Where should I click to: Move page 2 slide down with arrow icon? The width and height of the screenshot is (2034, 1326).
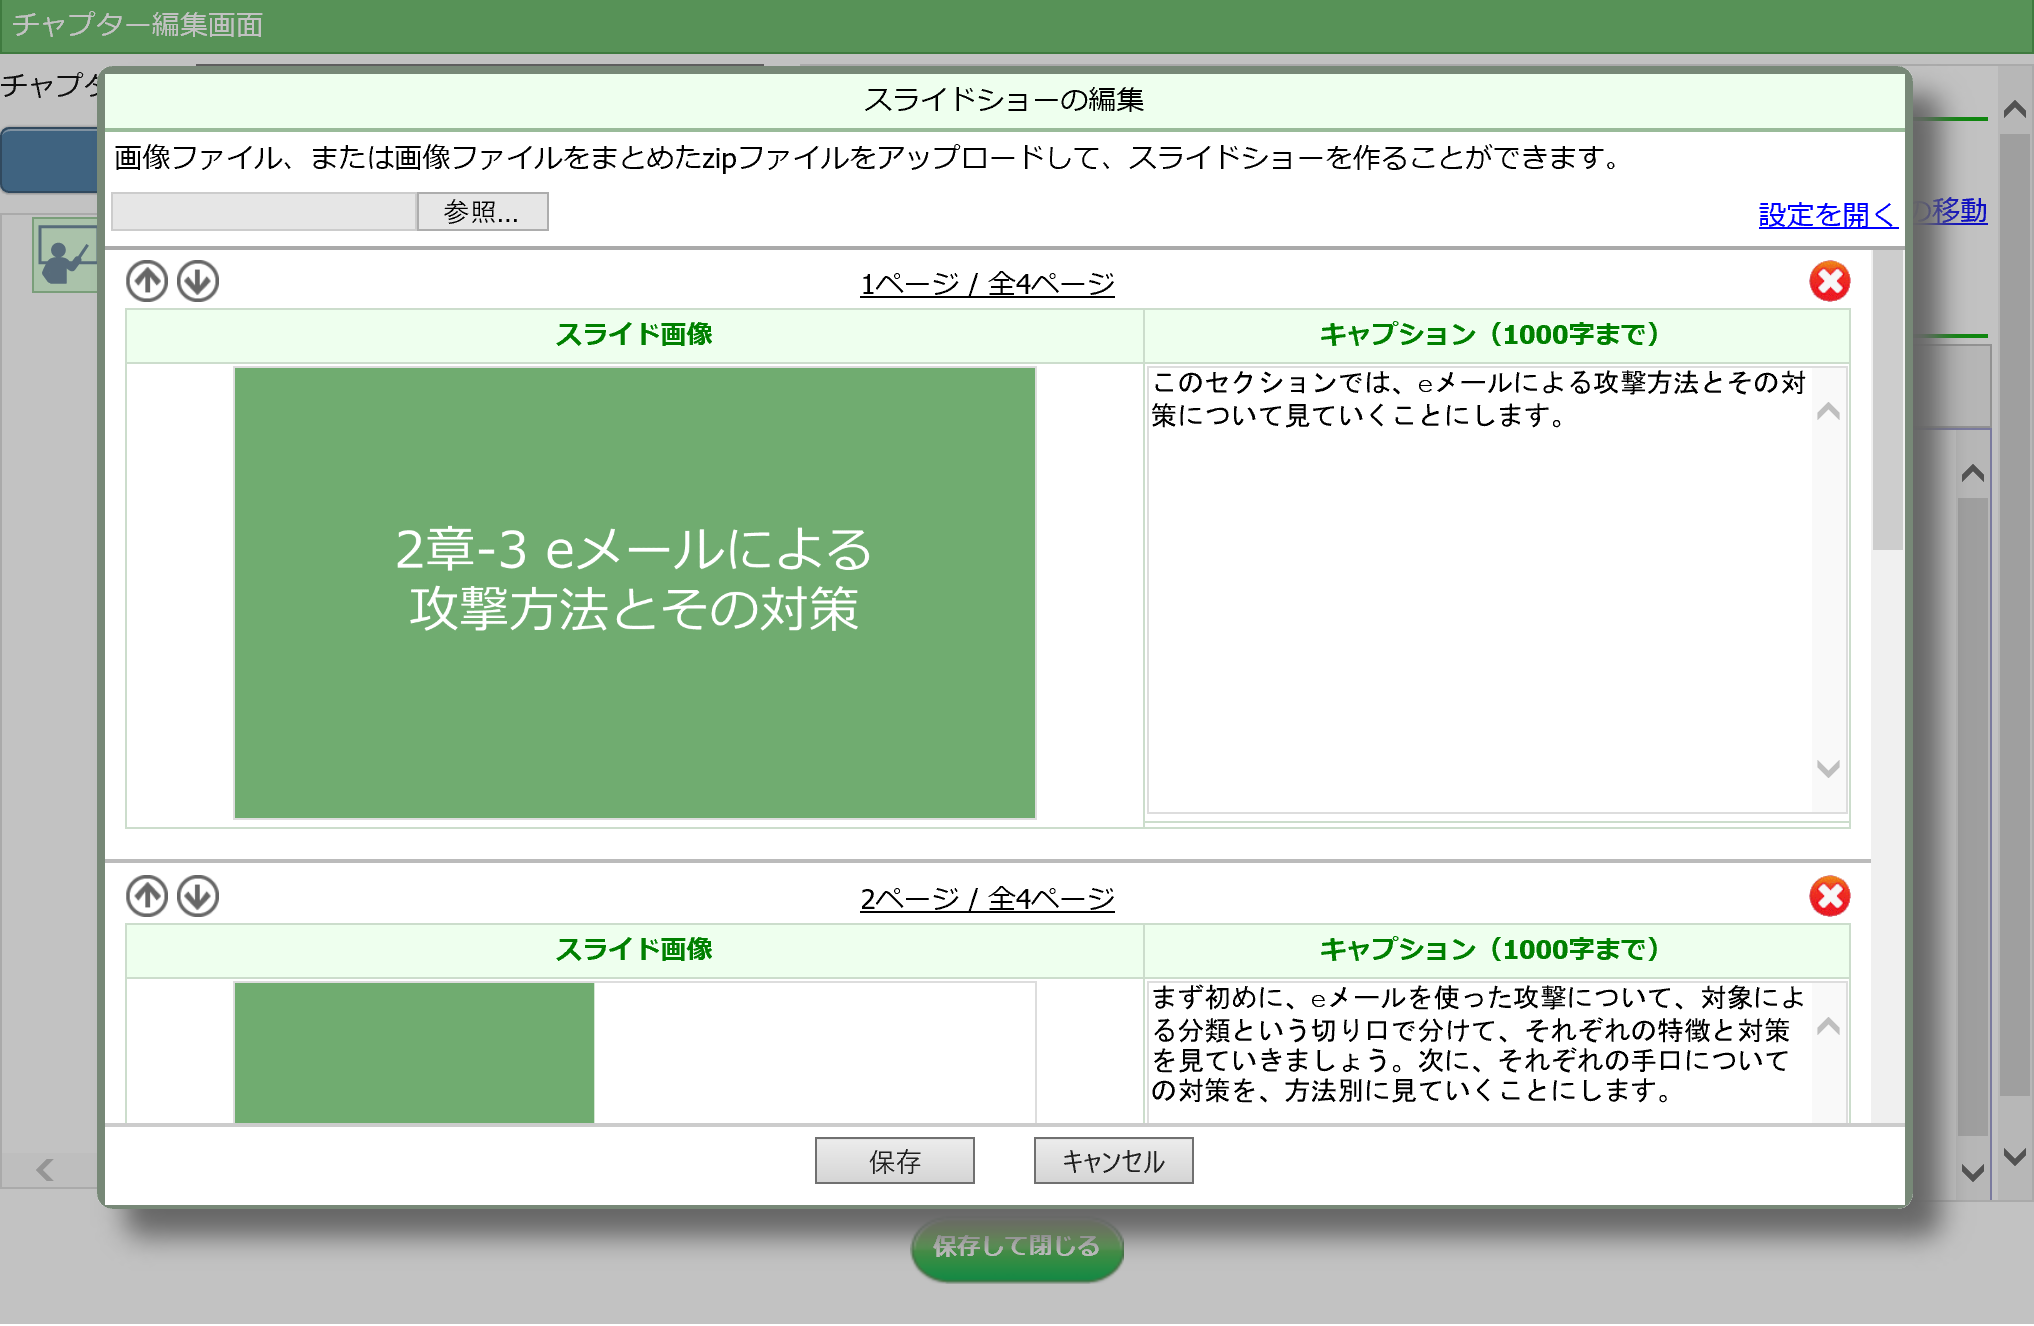[198, 896]
